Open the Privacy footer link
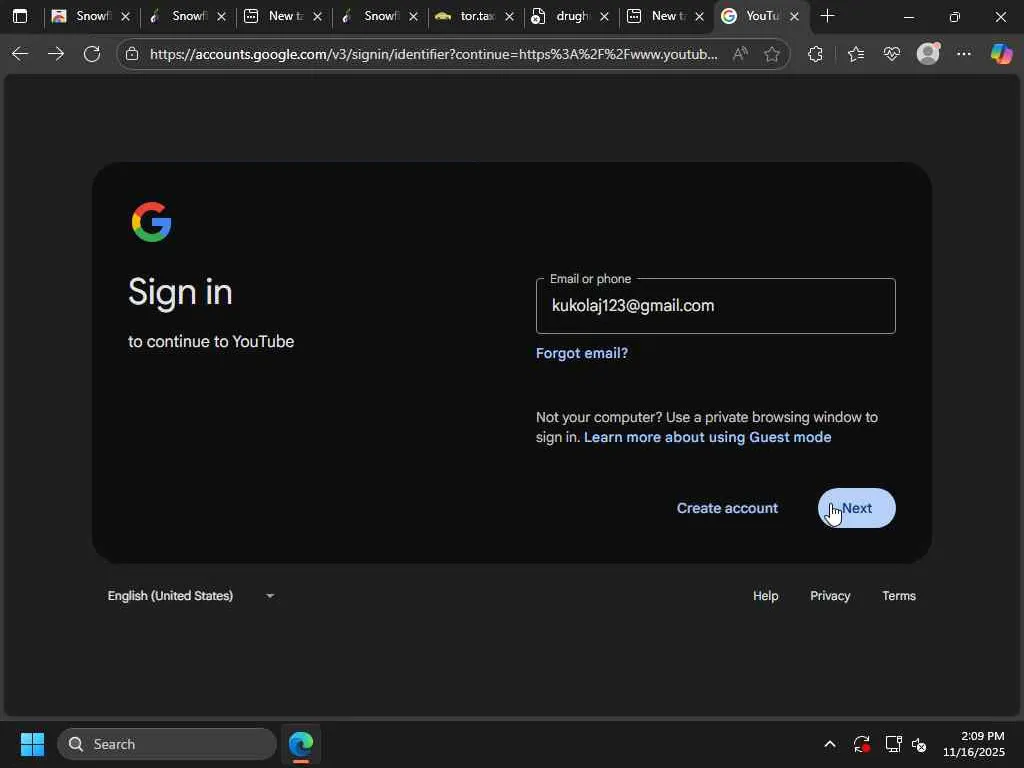Viewport: 1024px width, 768px height. pos(830,596)
